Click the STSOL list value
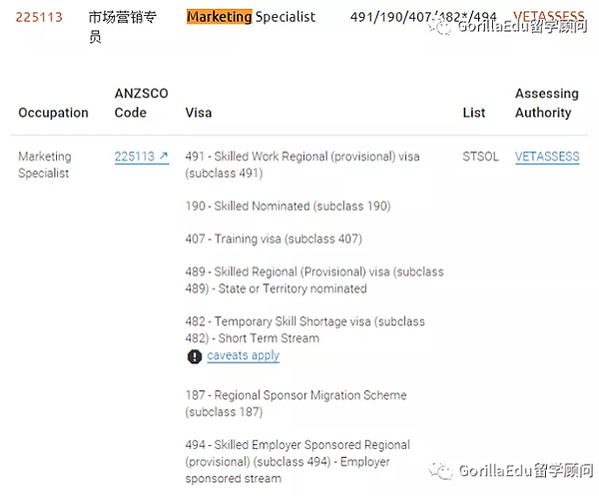This screenshot has width=599, height=498. [480, 157]
